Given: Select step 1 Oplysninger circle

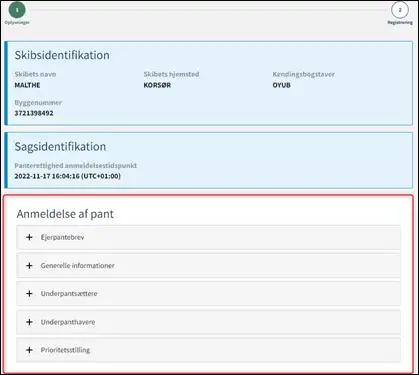Looking at the screenshot, I should point(17,10).
